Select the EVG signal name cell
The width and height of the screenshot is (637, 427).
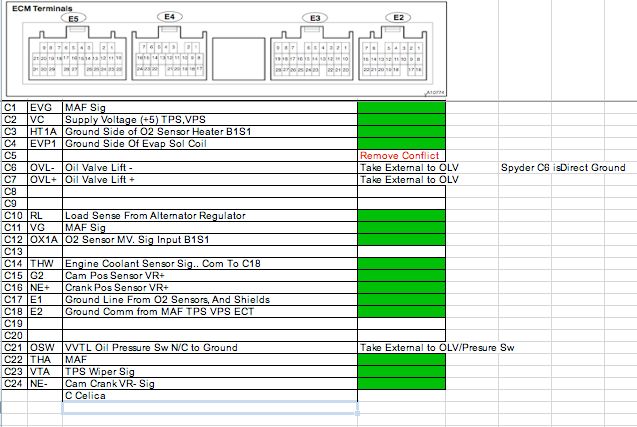click(45, 108)
